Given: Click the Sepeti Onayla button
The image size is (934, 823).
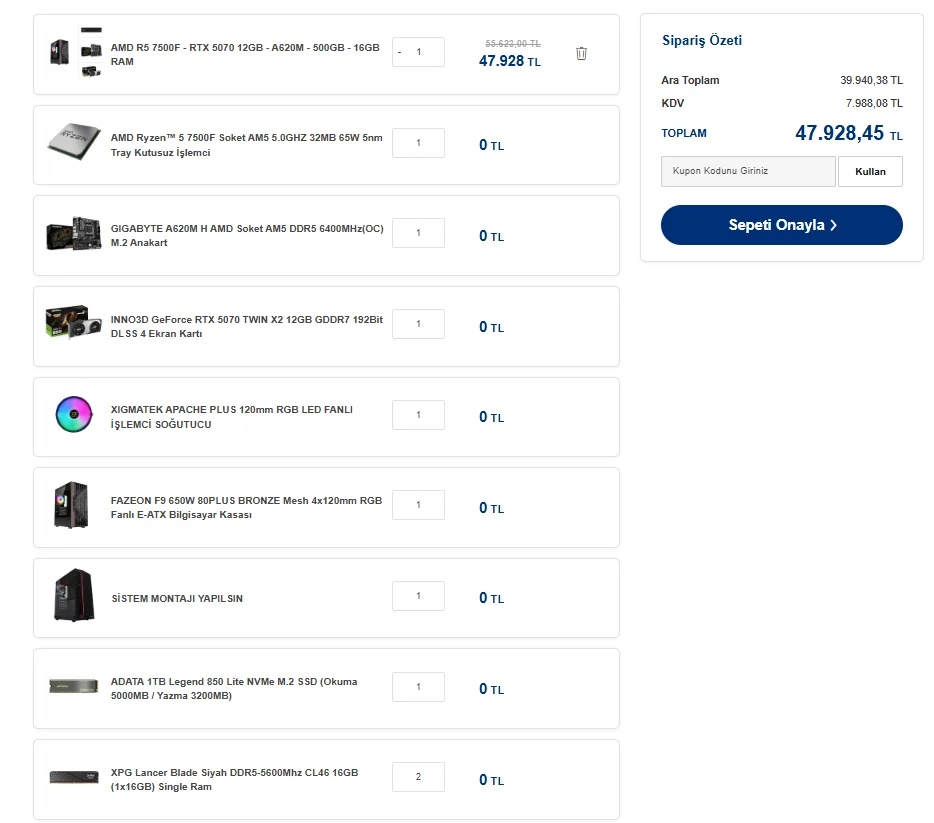Looking at the screenshot, I should tap(781, 225).
